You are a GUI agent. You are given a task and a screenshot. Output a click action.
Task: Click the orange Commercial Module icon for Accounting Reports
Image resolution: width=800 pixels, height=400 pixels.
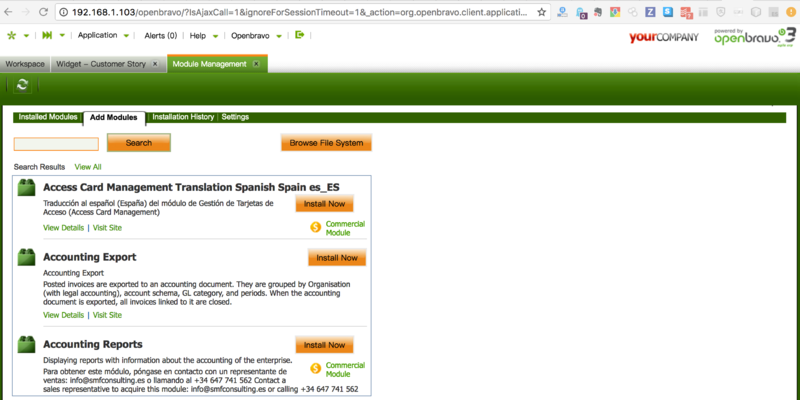315,368
